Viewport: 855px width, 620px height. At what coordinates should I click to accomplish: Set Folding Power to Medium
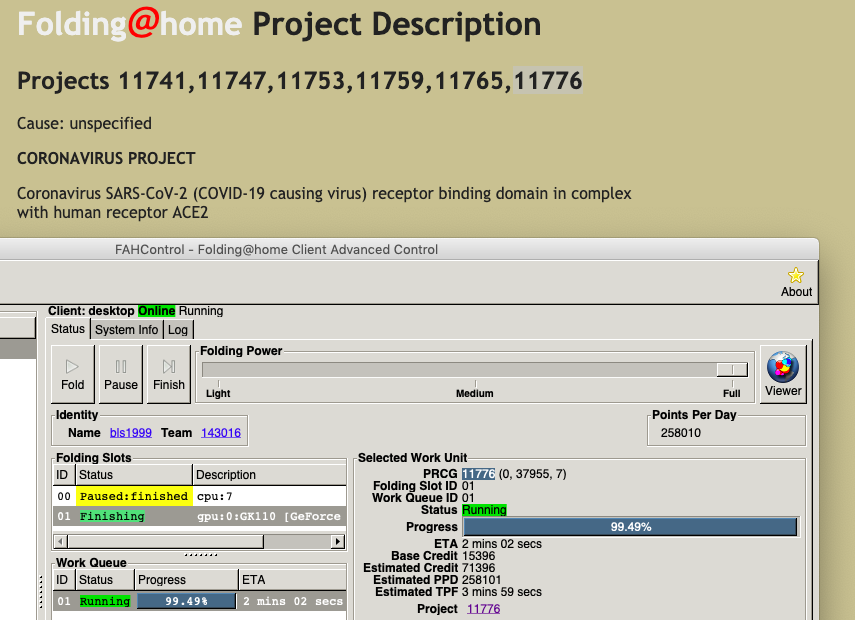(x=474, y=393)
